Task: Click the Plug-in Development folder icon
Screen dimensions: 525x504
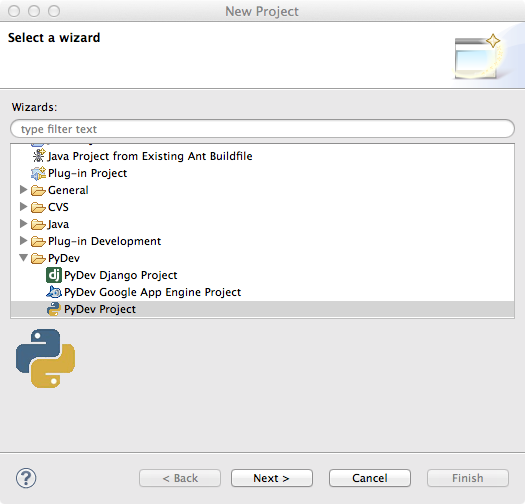Action: pyautogui.click(x=38, y=241)
